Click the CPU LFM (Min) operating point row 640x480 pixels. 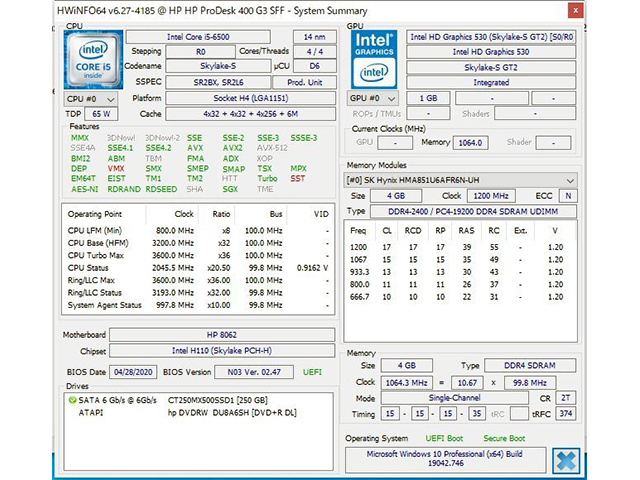pyautogui.click(x=198, y=231)
